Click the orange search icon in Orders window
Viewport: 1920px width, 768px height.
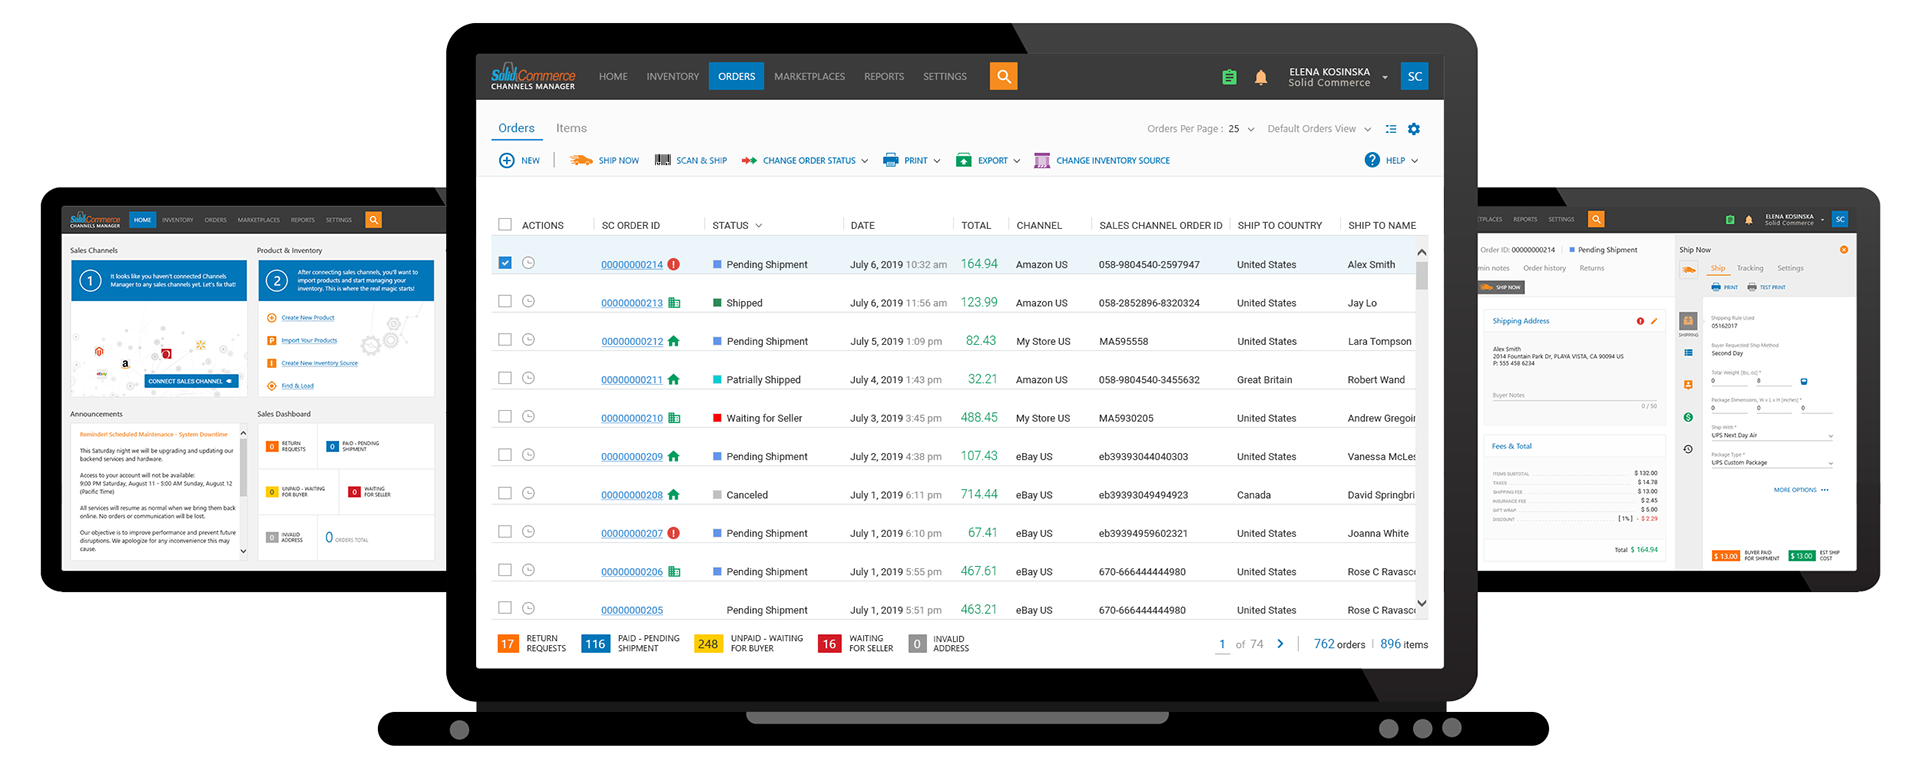tap(1003, 76)
